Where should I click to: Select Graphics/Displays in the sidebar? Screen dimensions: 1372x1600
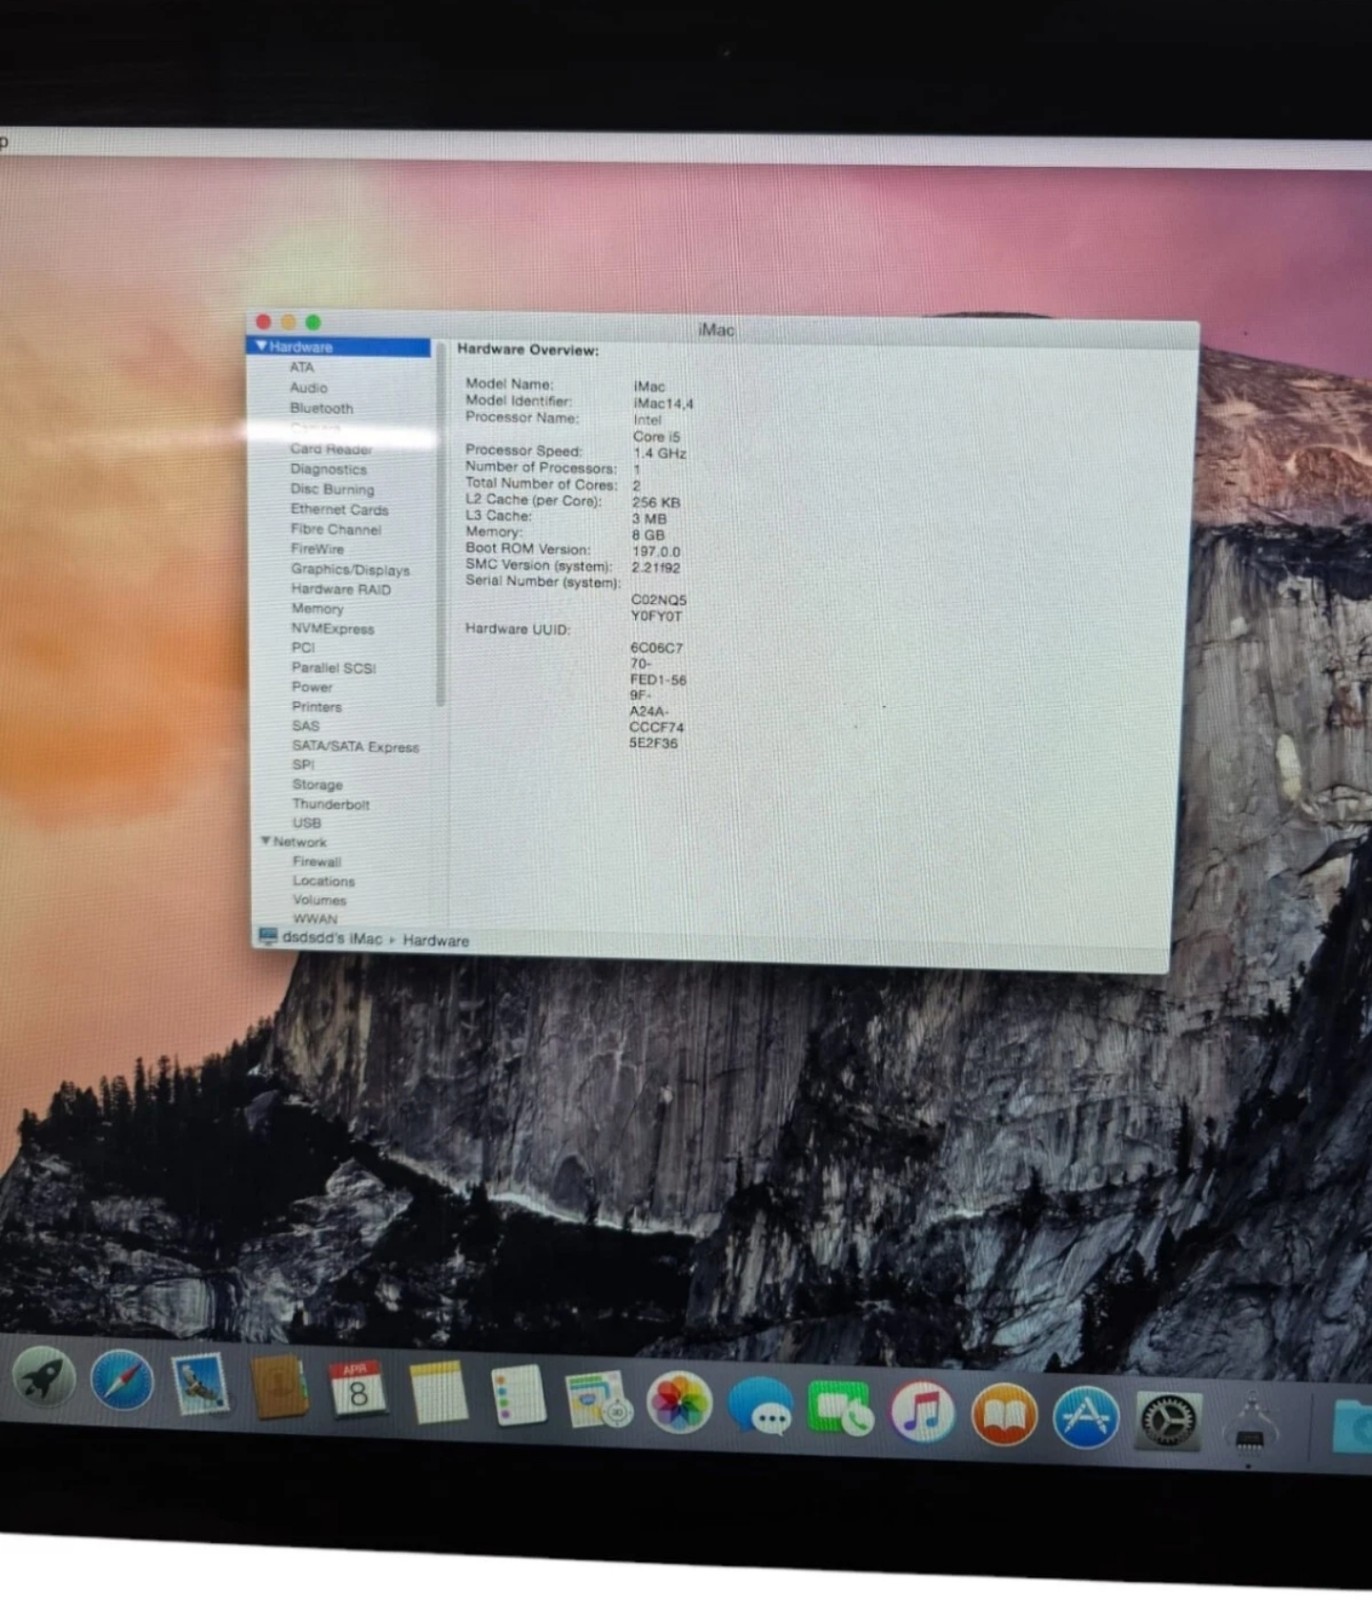click(350, 569)
